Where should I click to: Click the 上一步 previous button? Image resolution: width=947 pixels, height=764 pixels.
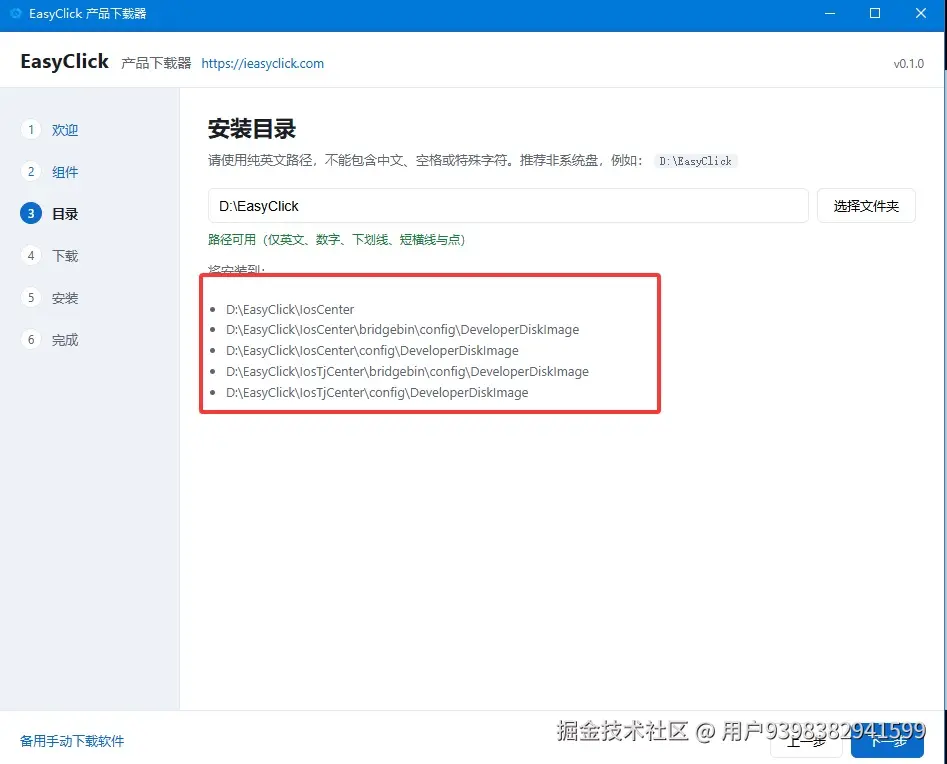click(806, 741)
